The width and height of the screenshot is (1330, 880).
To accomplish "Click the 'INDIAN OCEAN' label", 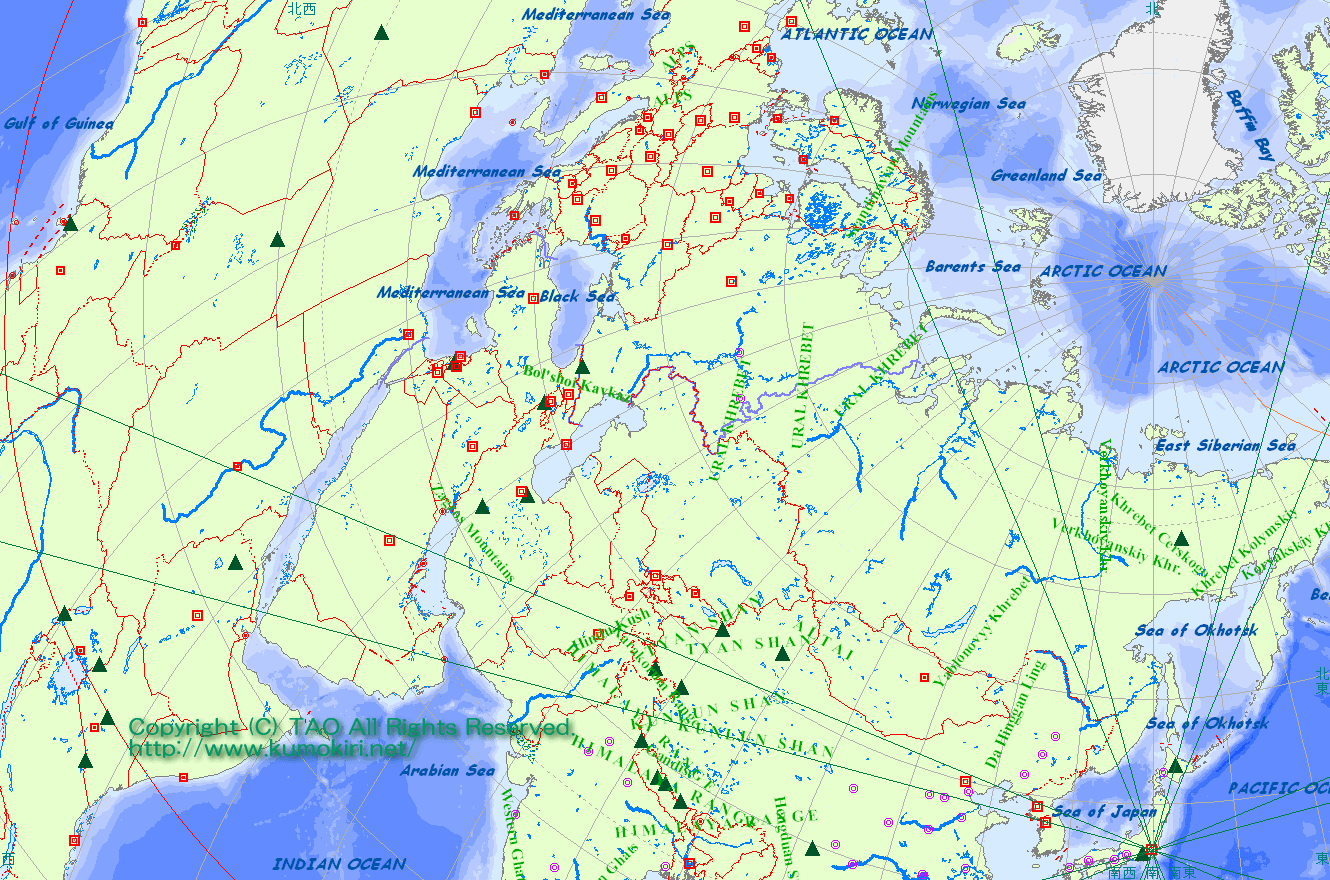I will 340,863.
